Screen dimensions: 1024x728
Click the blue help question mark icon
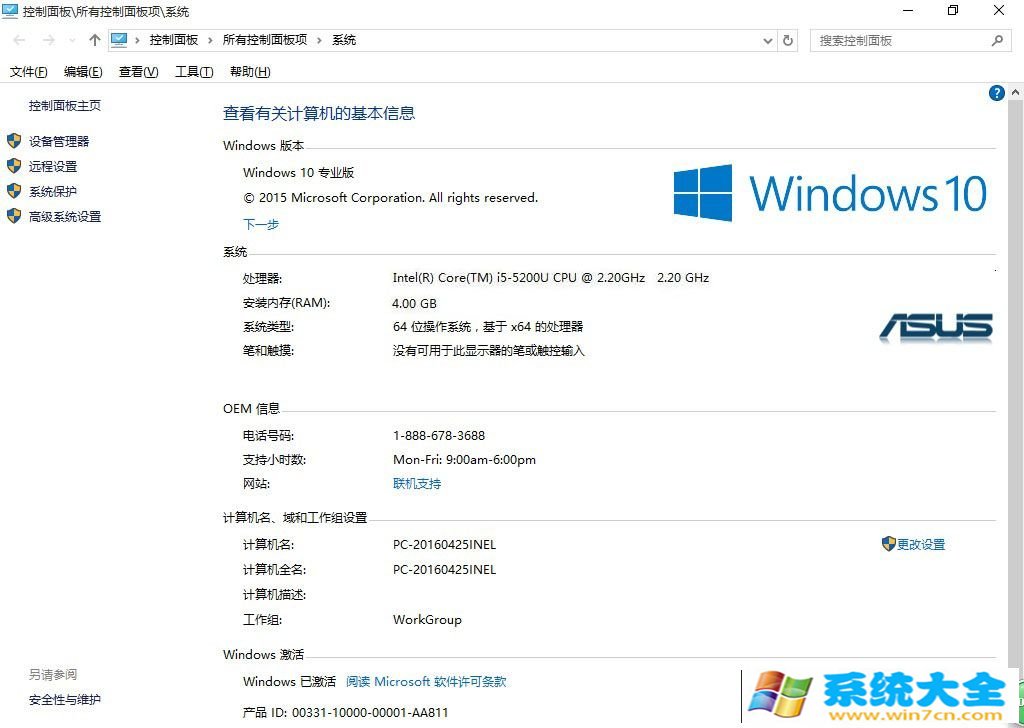(x=996, y=93)
